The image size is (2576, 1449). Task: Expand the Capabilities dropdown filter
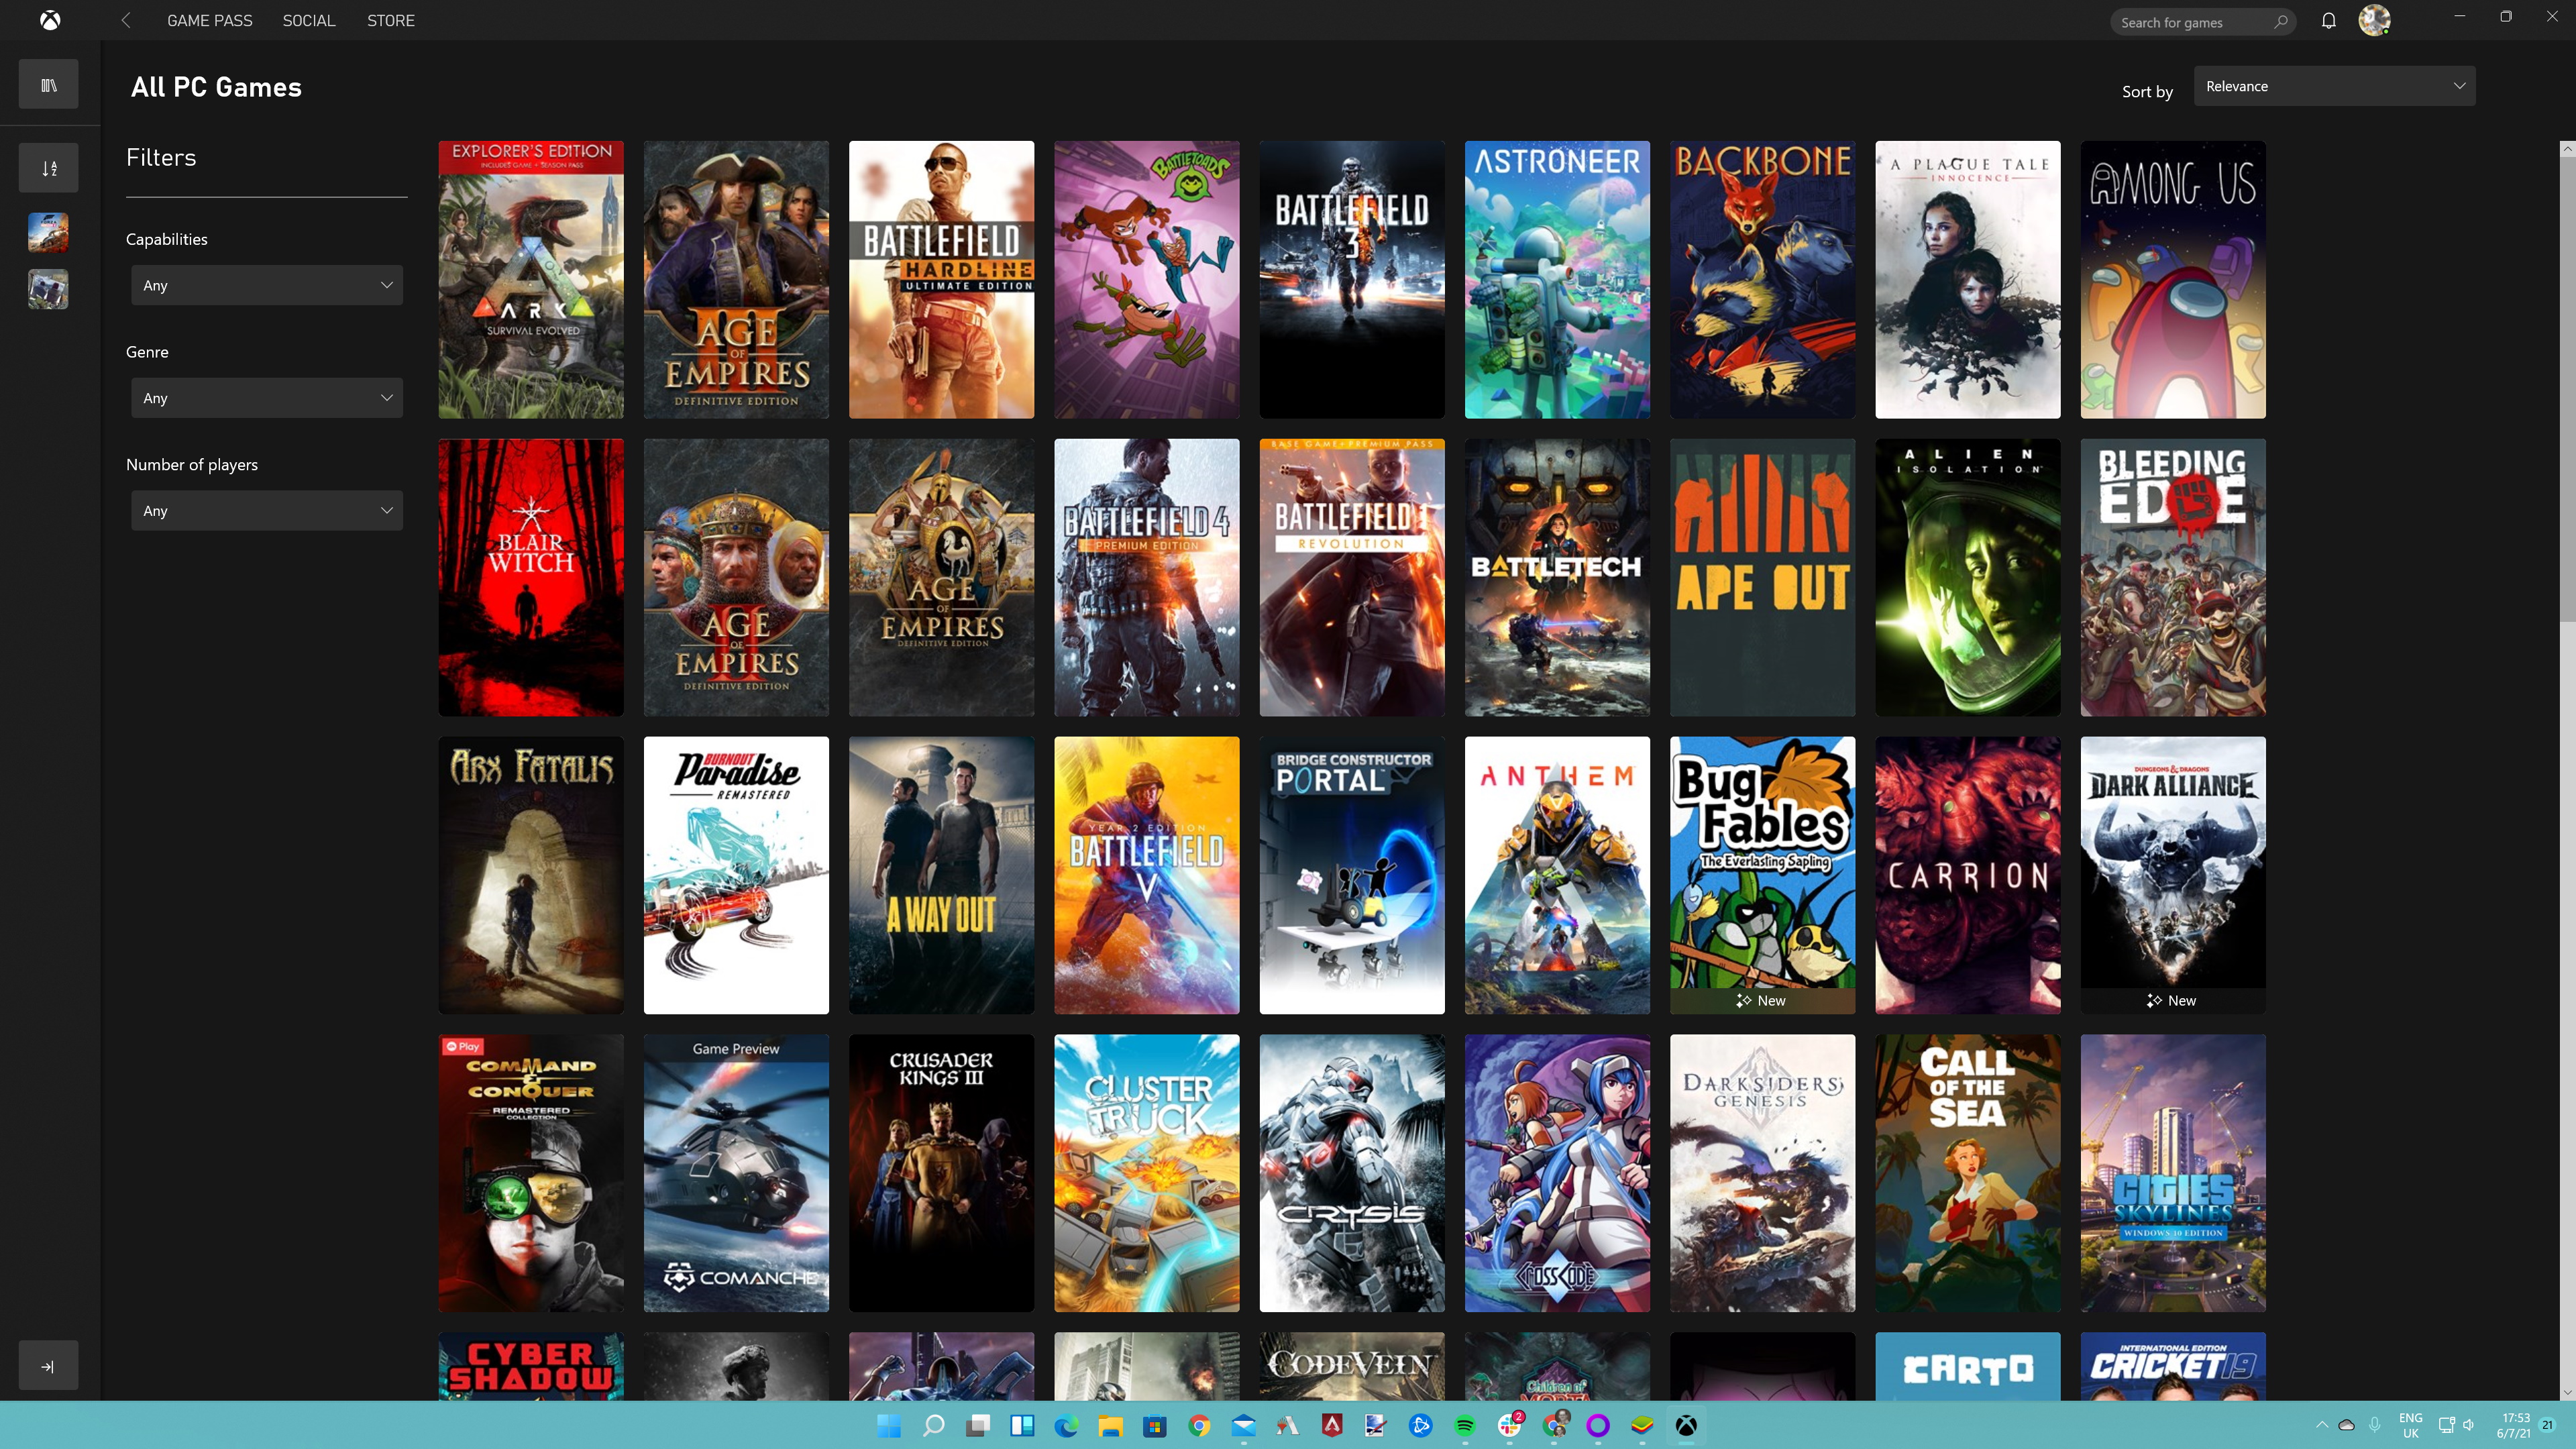[267, 285]
